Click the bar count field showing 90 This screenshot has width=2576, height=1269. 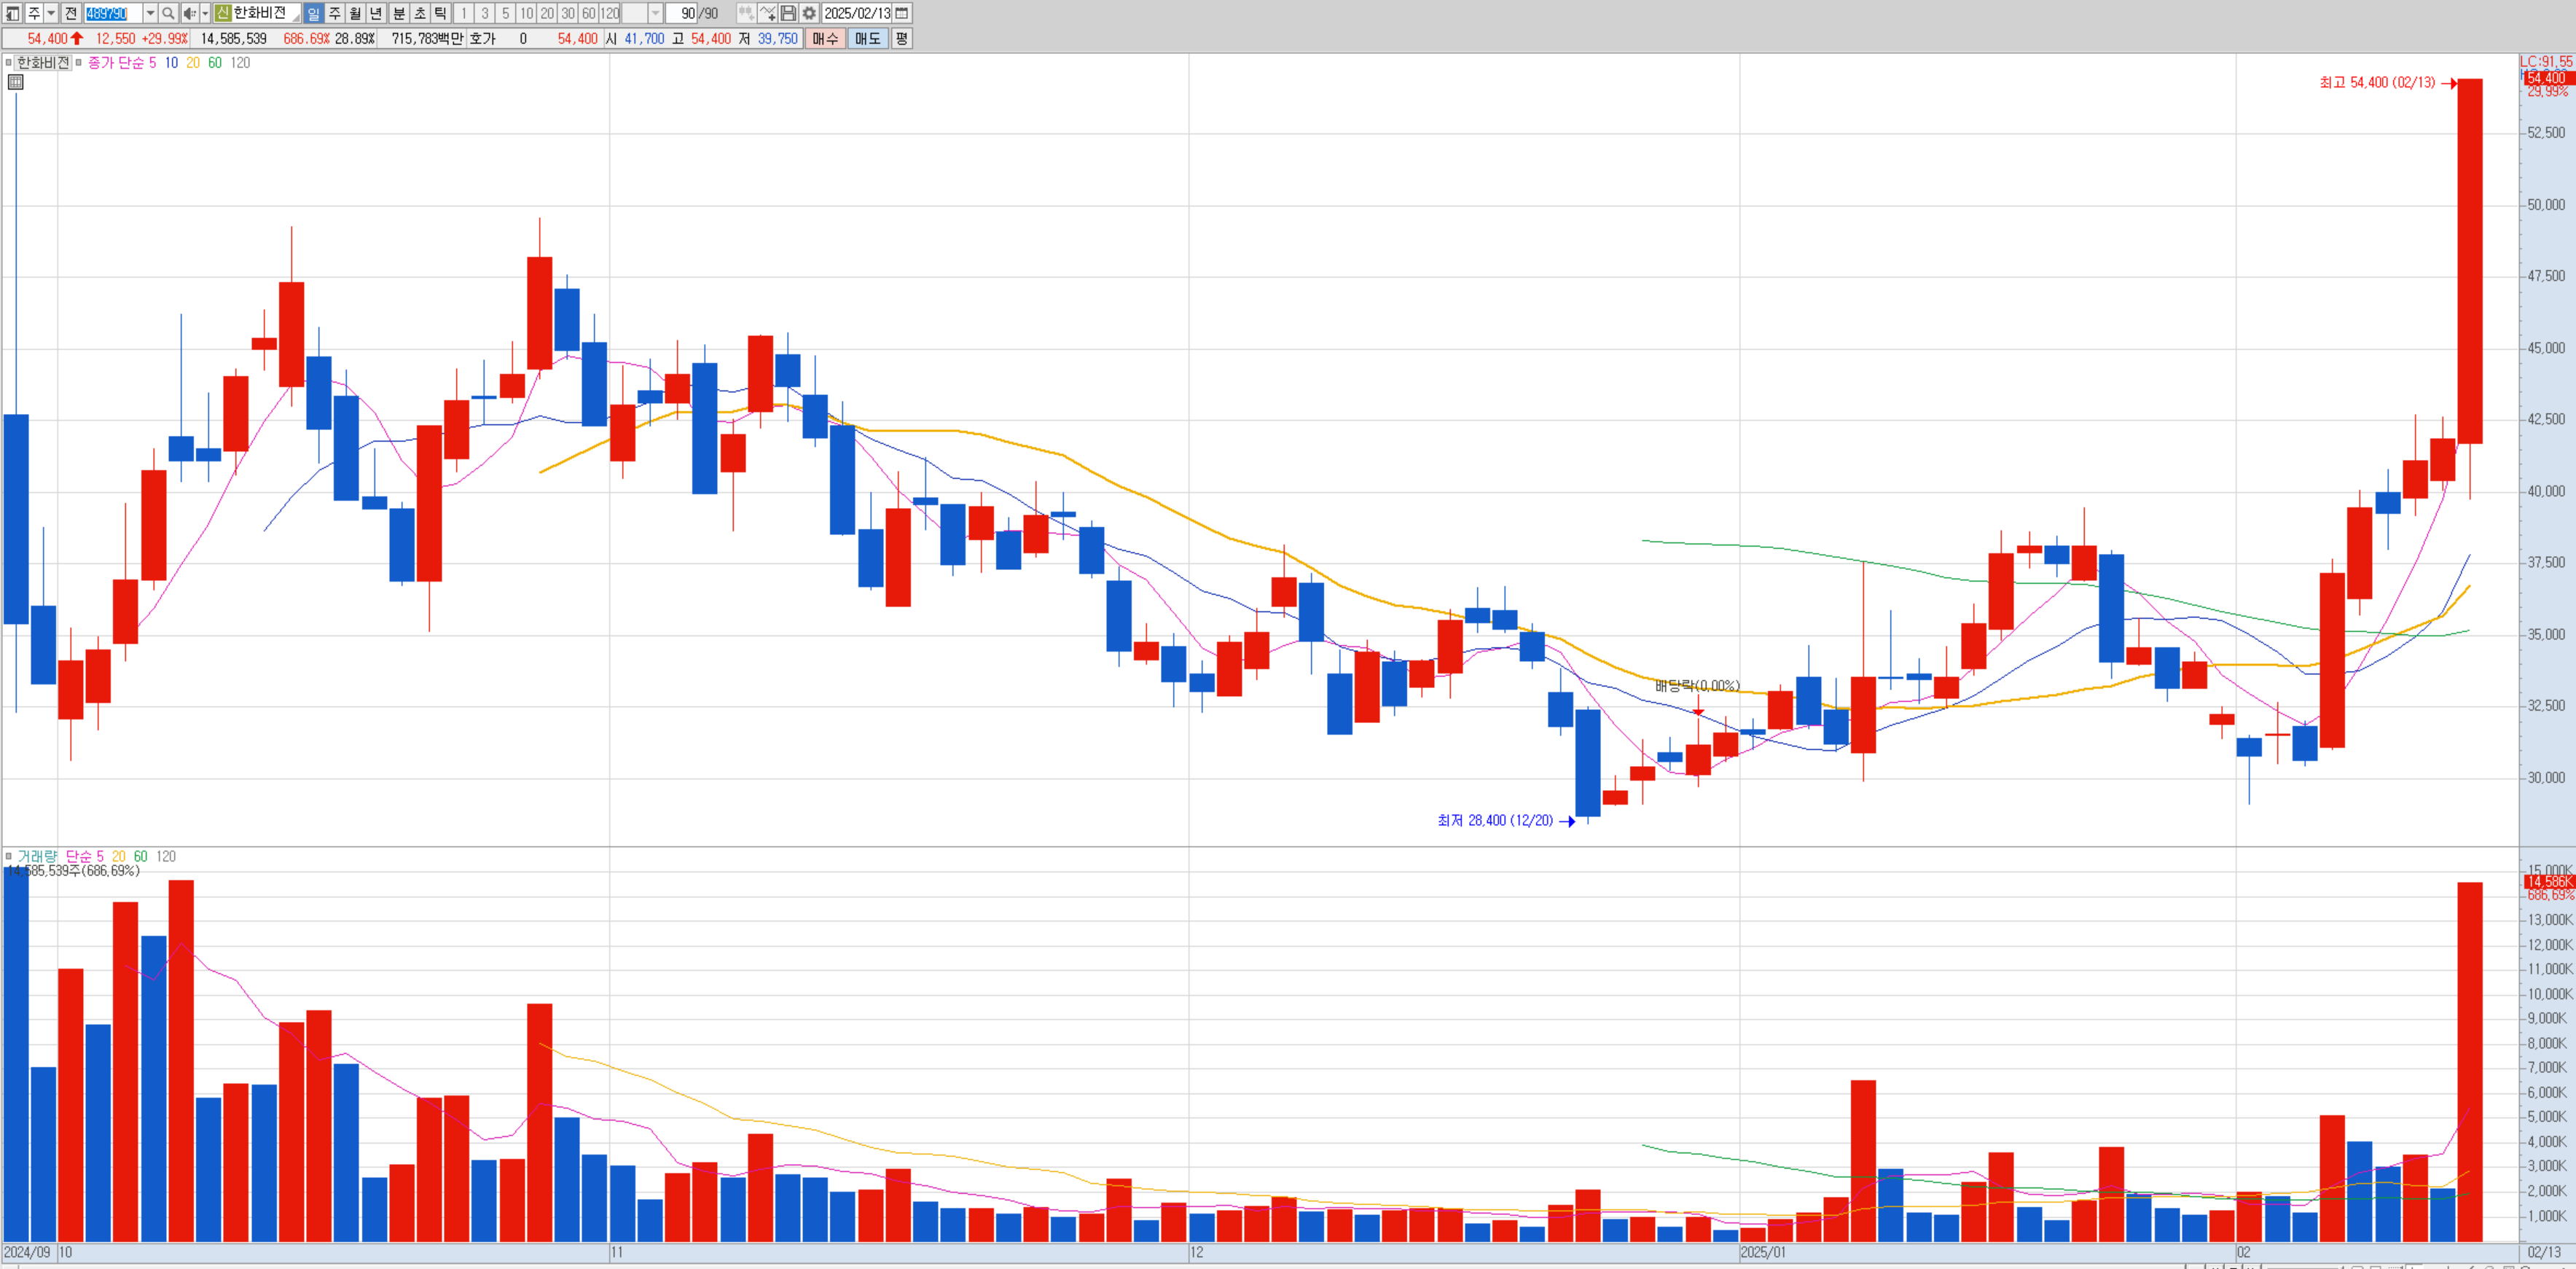tap(682, 13)
